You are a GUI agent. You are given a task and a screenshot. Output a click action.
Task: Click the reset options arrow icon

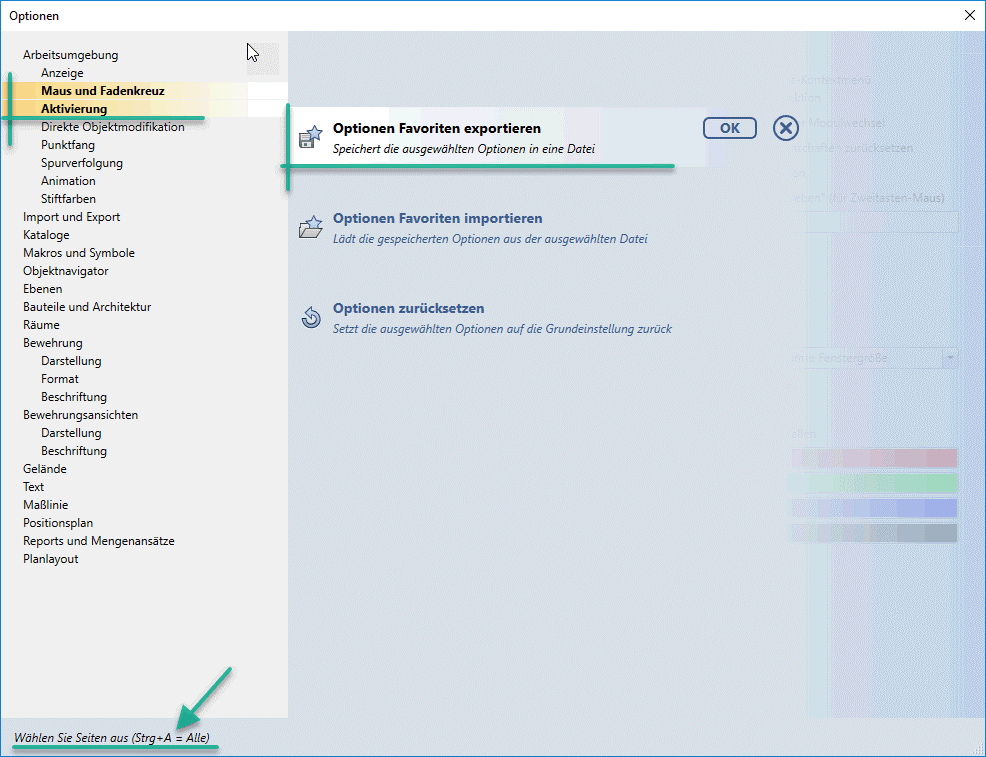311,318
